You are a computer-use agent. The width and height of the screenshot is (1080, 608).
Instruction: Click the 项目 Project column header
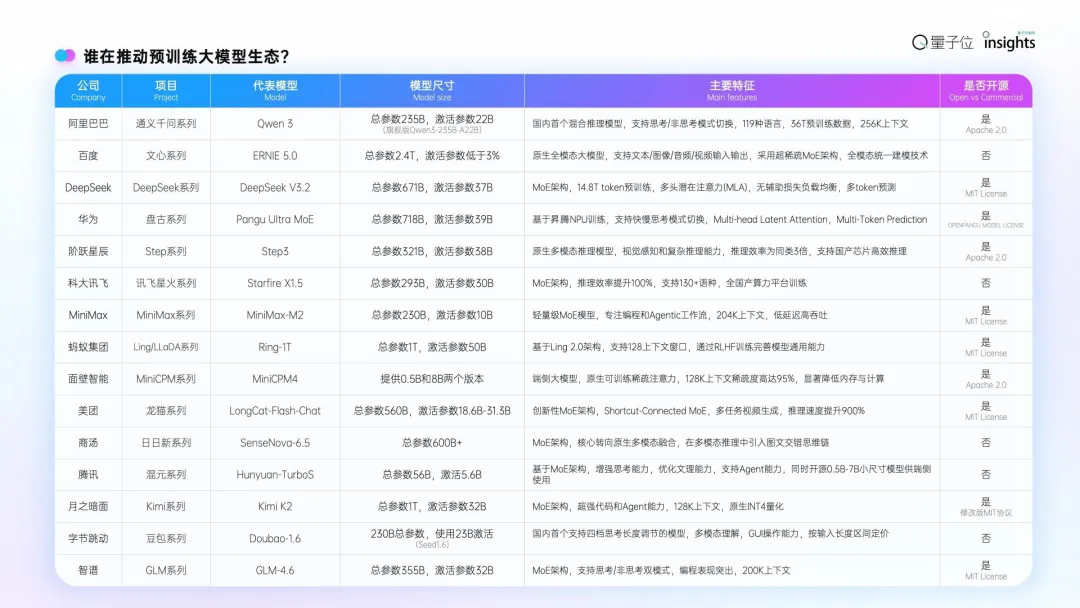[166, 90]
